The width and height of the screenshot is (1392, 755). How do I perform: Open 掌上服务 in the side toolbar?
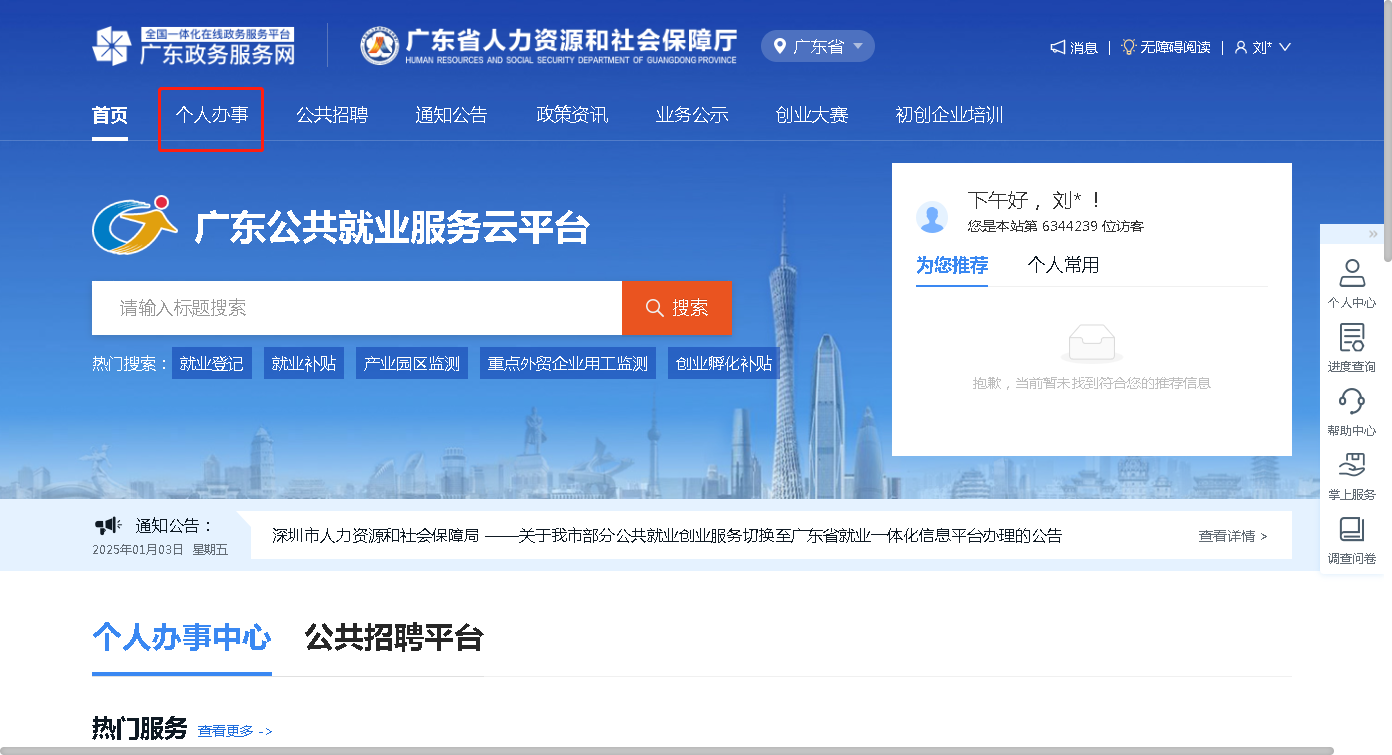pyautogui.click(x=1352, y=476)
